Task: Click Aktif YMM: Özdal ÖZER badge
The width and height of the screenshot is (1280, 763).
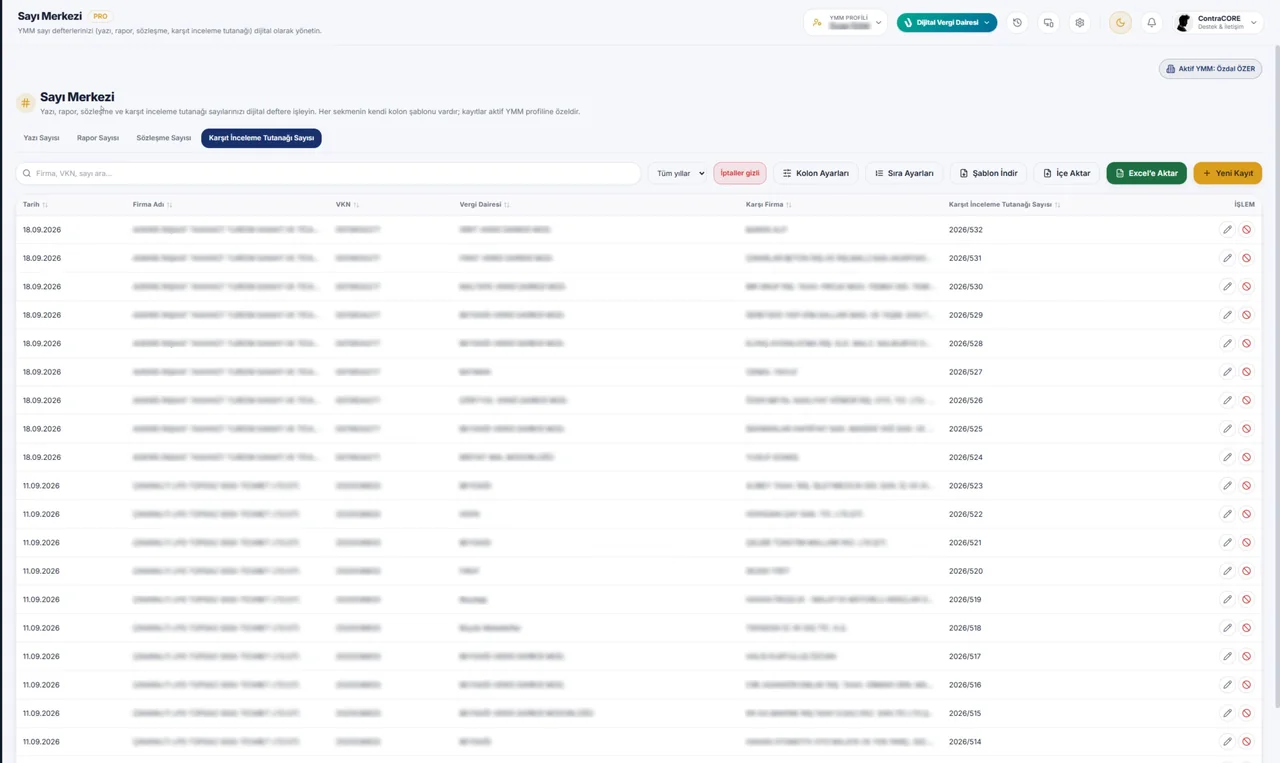Action: (x=1210, y=69)
